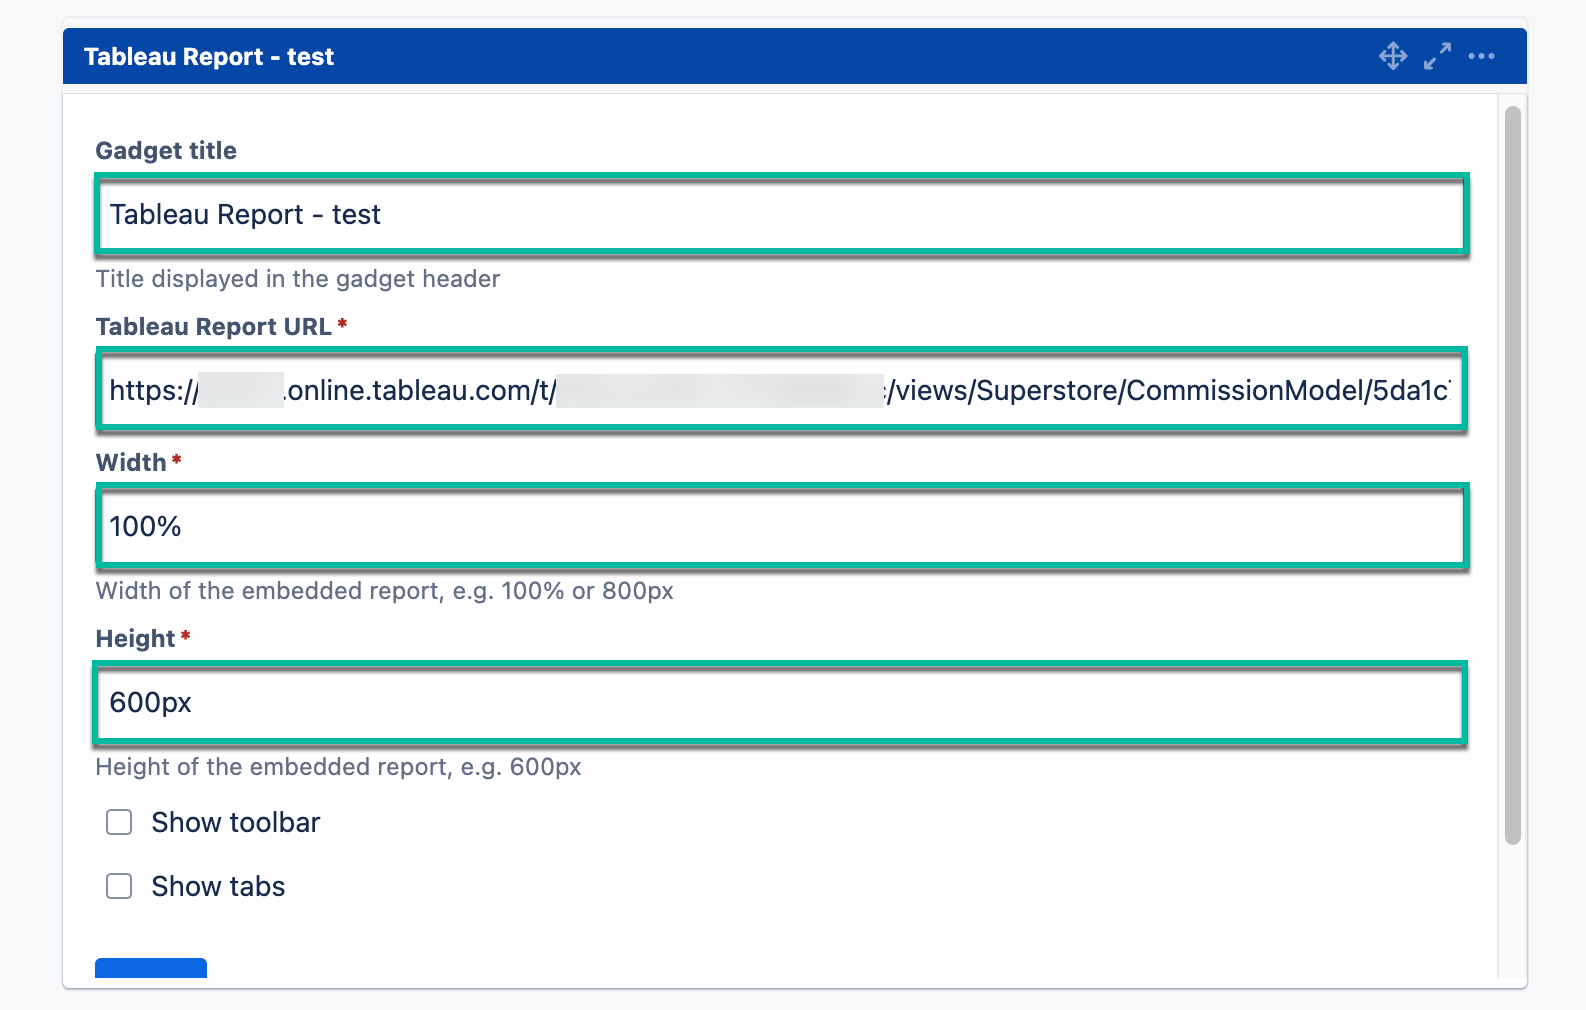Viewport: 1586px width, 1010px height.
Task: Click the "Height" field label
Action: [x=136, y=639]
